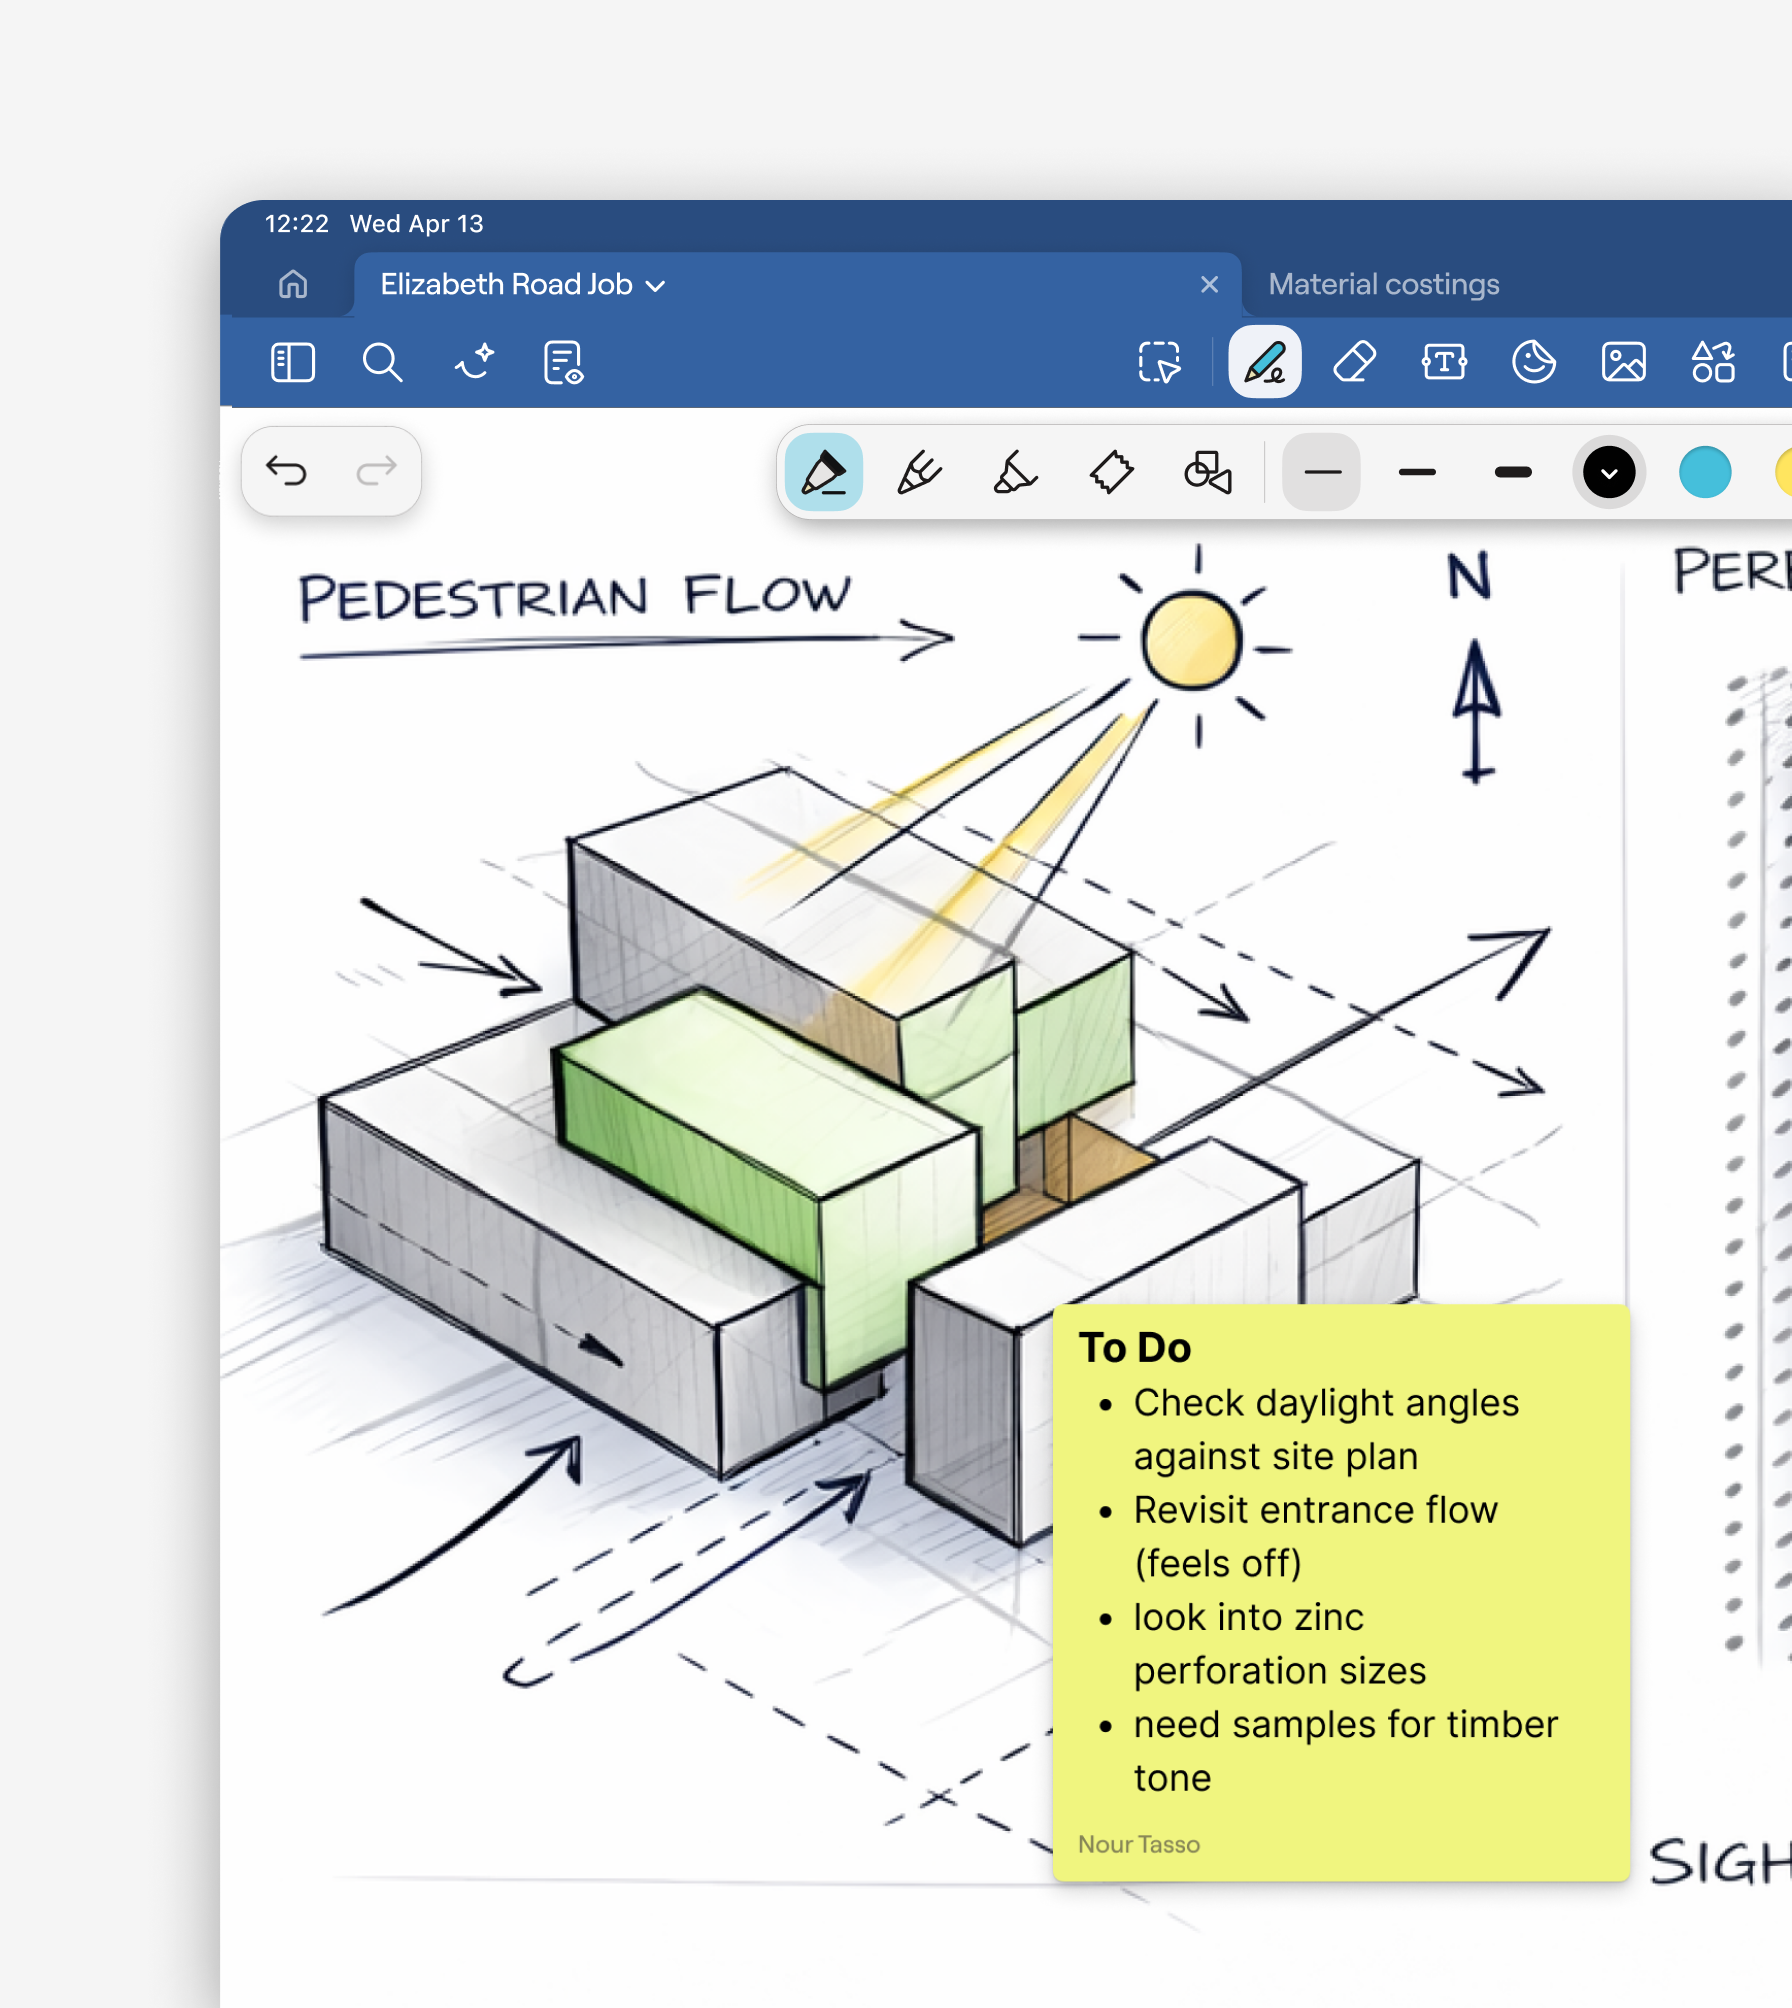
Task: Select the shape drawing tool
Action: pyautogui.click(x=1207, y=472)
